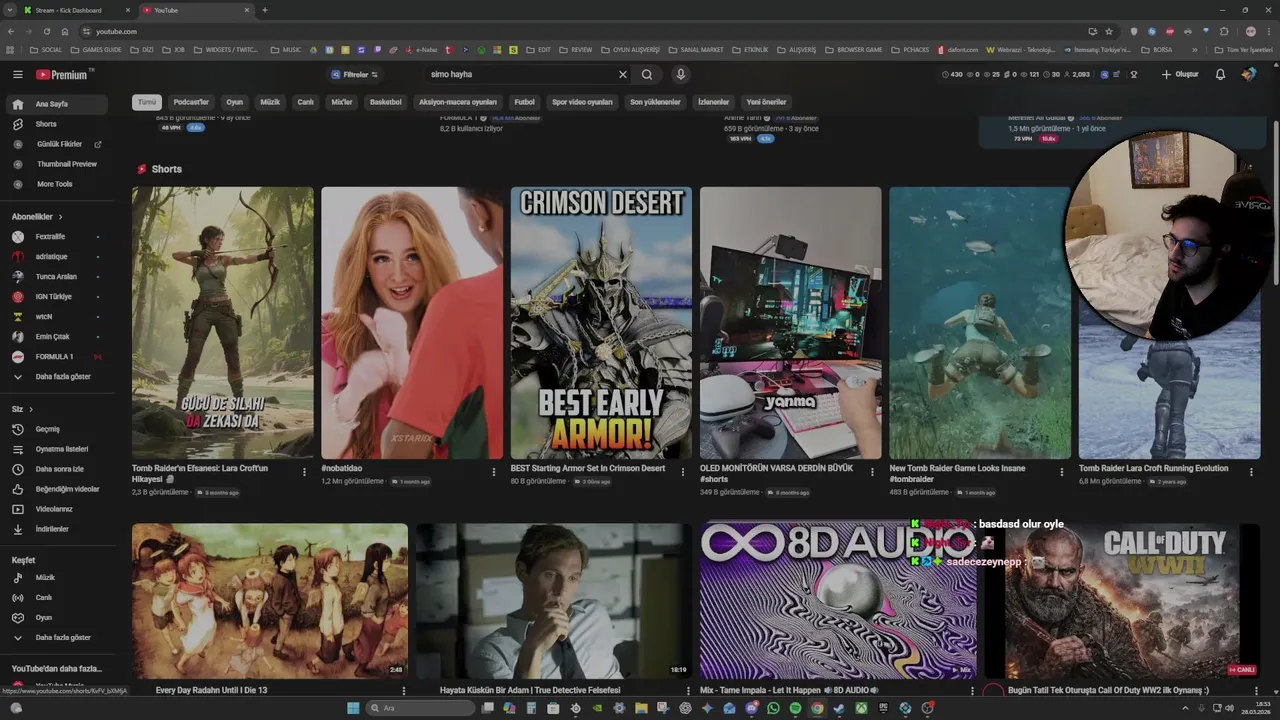Viewport: 1280px width, 720px height.
Task: Clear the search text with the X icon
Action: coord(622,74)
